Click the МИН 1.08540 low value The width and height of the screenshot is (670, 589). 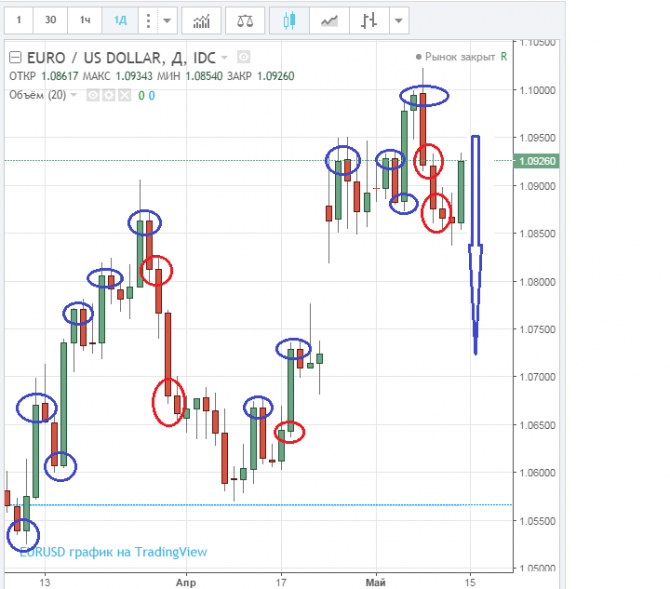click(x=190, y=76)
